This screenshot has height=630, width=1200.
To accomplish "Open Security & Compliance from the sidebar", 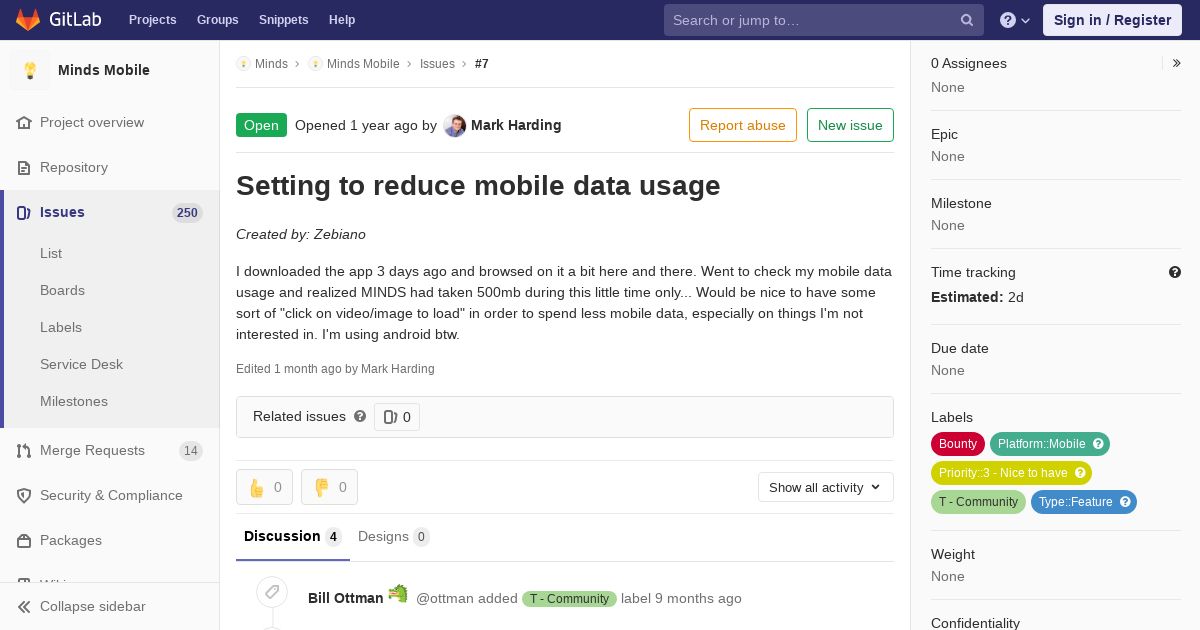I will (x=110, y=495).
